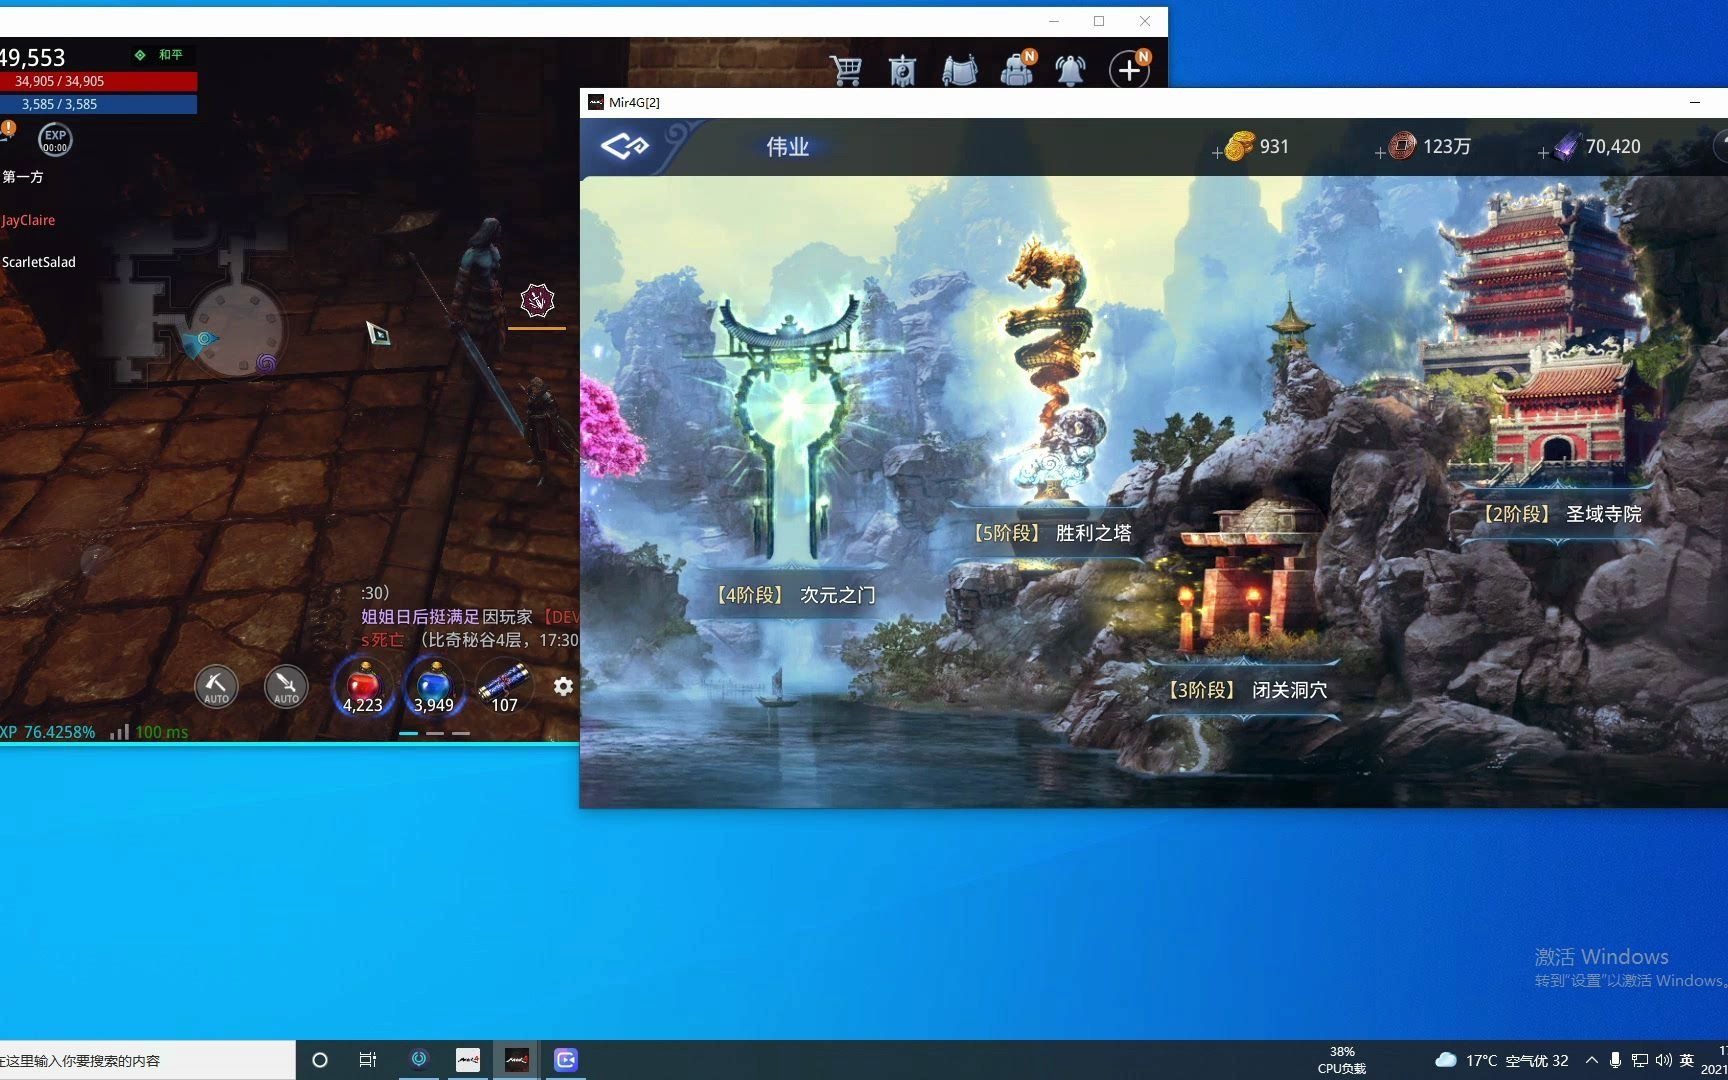This screenshot has width=1728, height=1080.
Task: Click the volume speaker icon in tray
Action: 1663,1060
